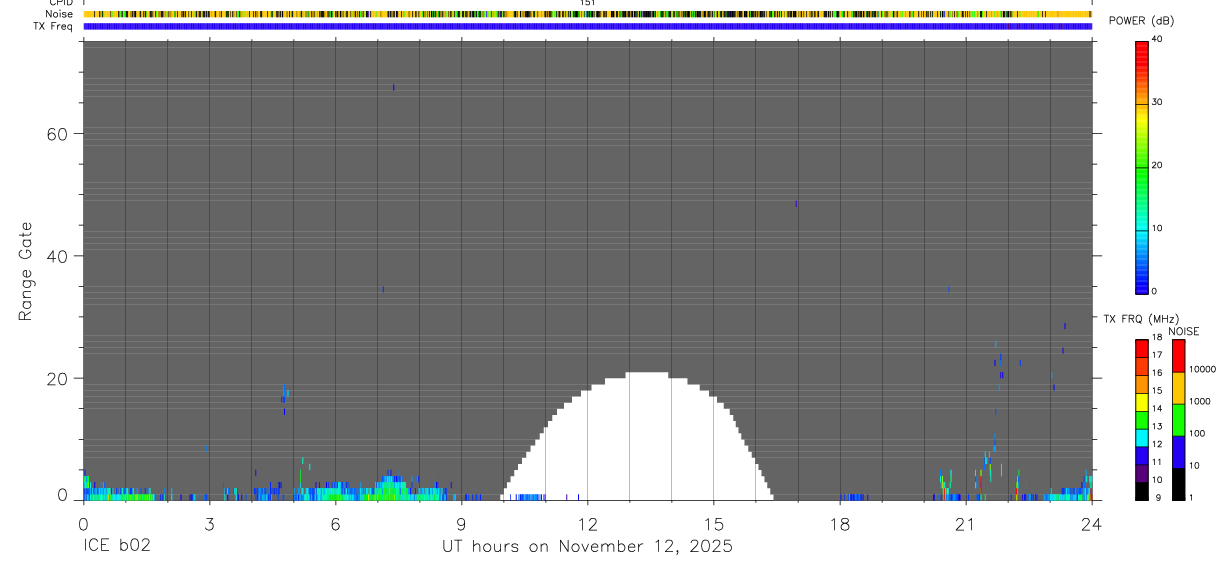Click the 10000 label on NOISE scale

(x=1202, y=369)
